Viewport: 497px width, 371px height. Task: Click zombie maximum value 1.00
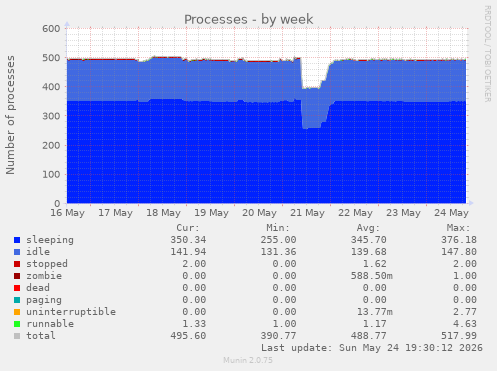tap(465, 276)
